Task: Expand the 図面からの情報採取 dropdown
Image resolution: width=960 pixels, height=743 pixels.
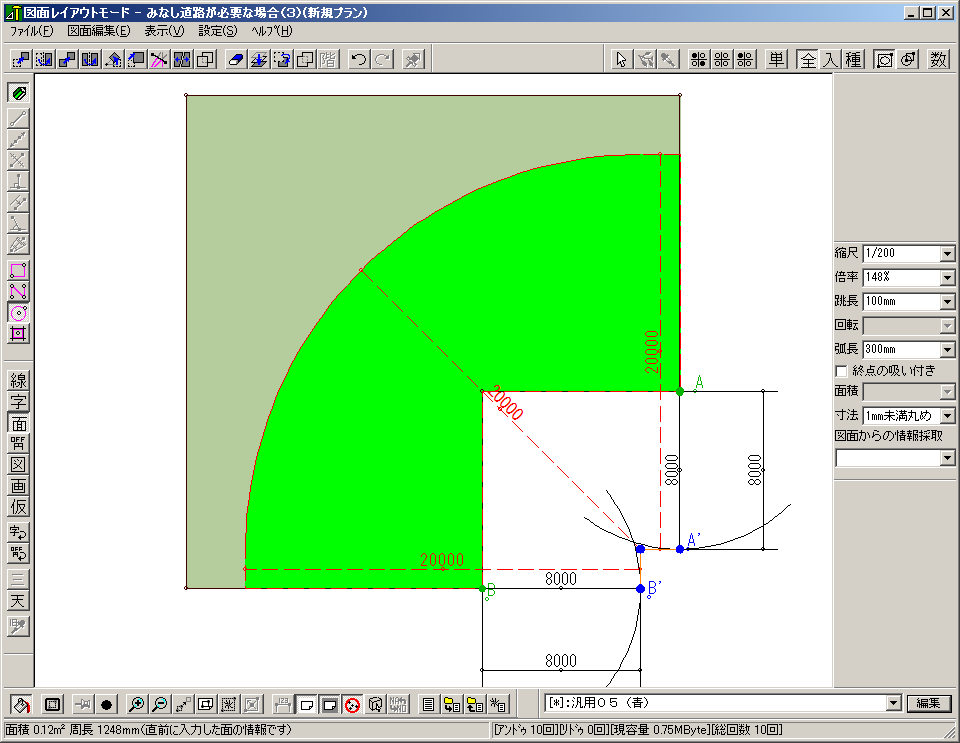Action: (947, 458)
